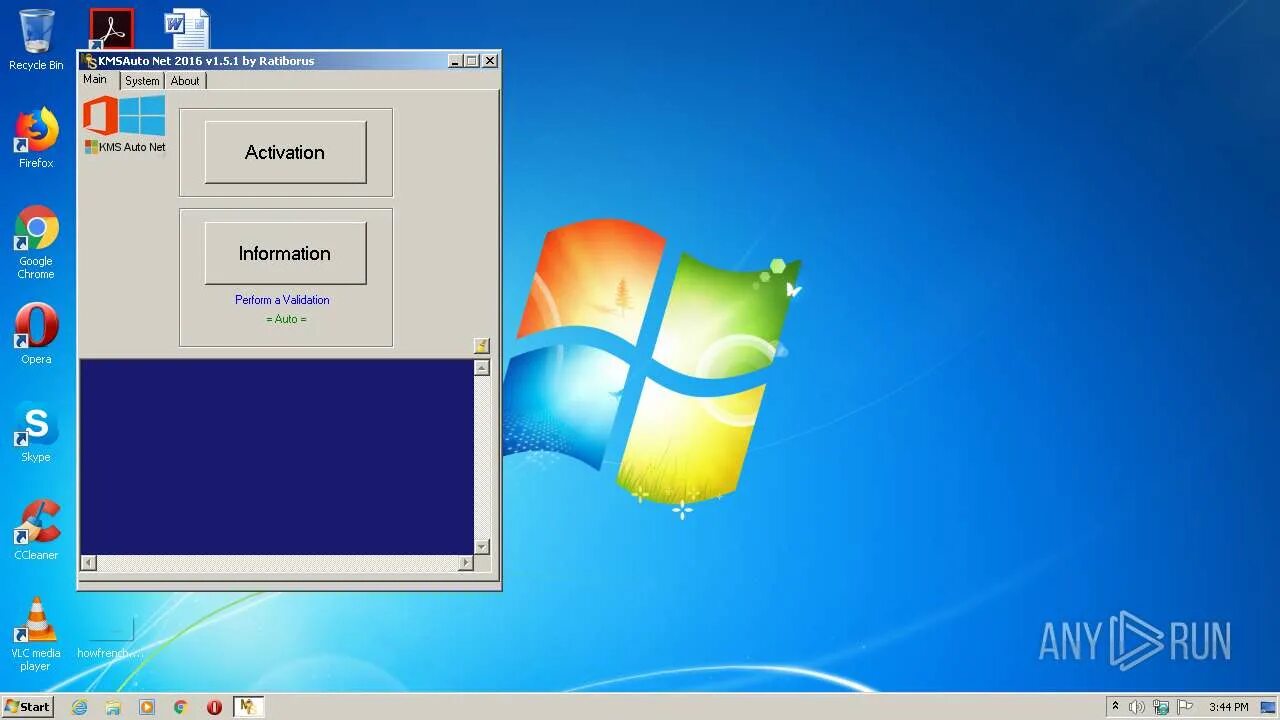Click the log scrollbar up arrow
The height and width of the screenshot is (720, 1280).
(x=482, y=368)
